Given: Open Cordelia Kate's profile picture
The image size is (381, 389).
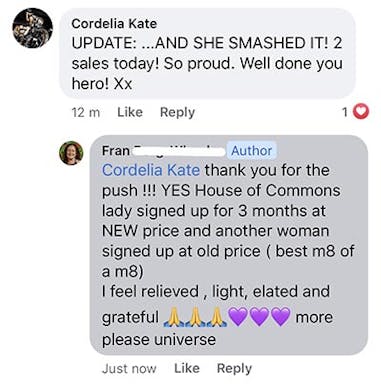Looking at the screenshot, I should (32, 28).
